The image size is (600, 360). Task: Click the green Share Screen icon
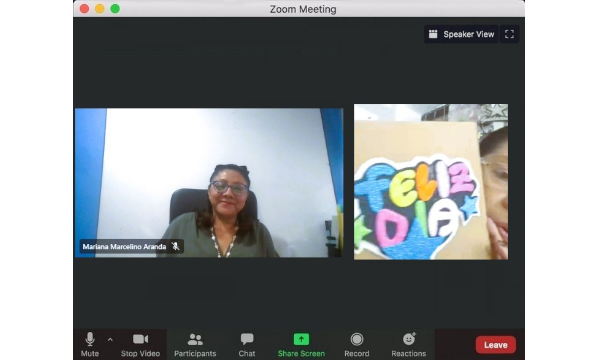(301, 339)
